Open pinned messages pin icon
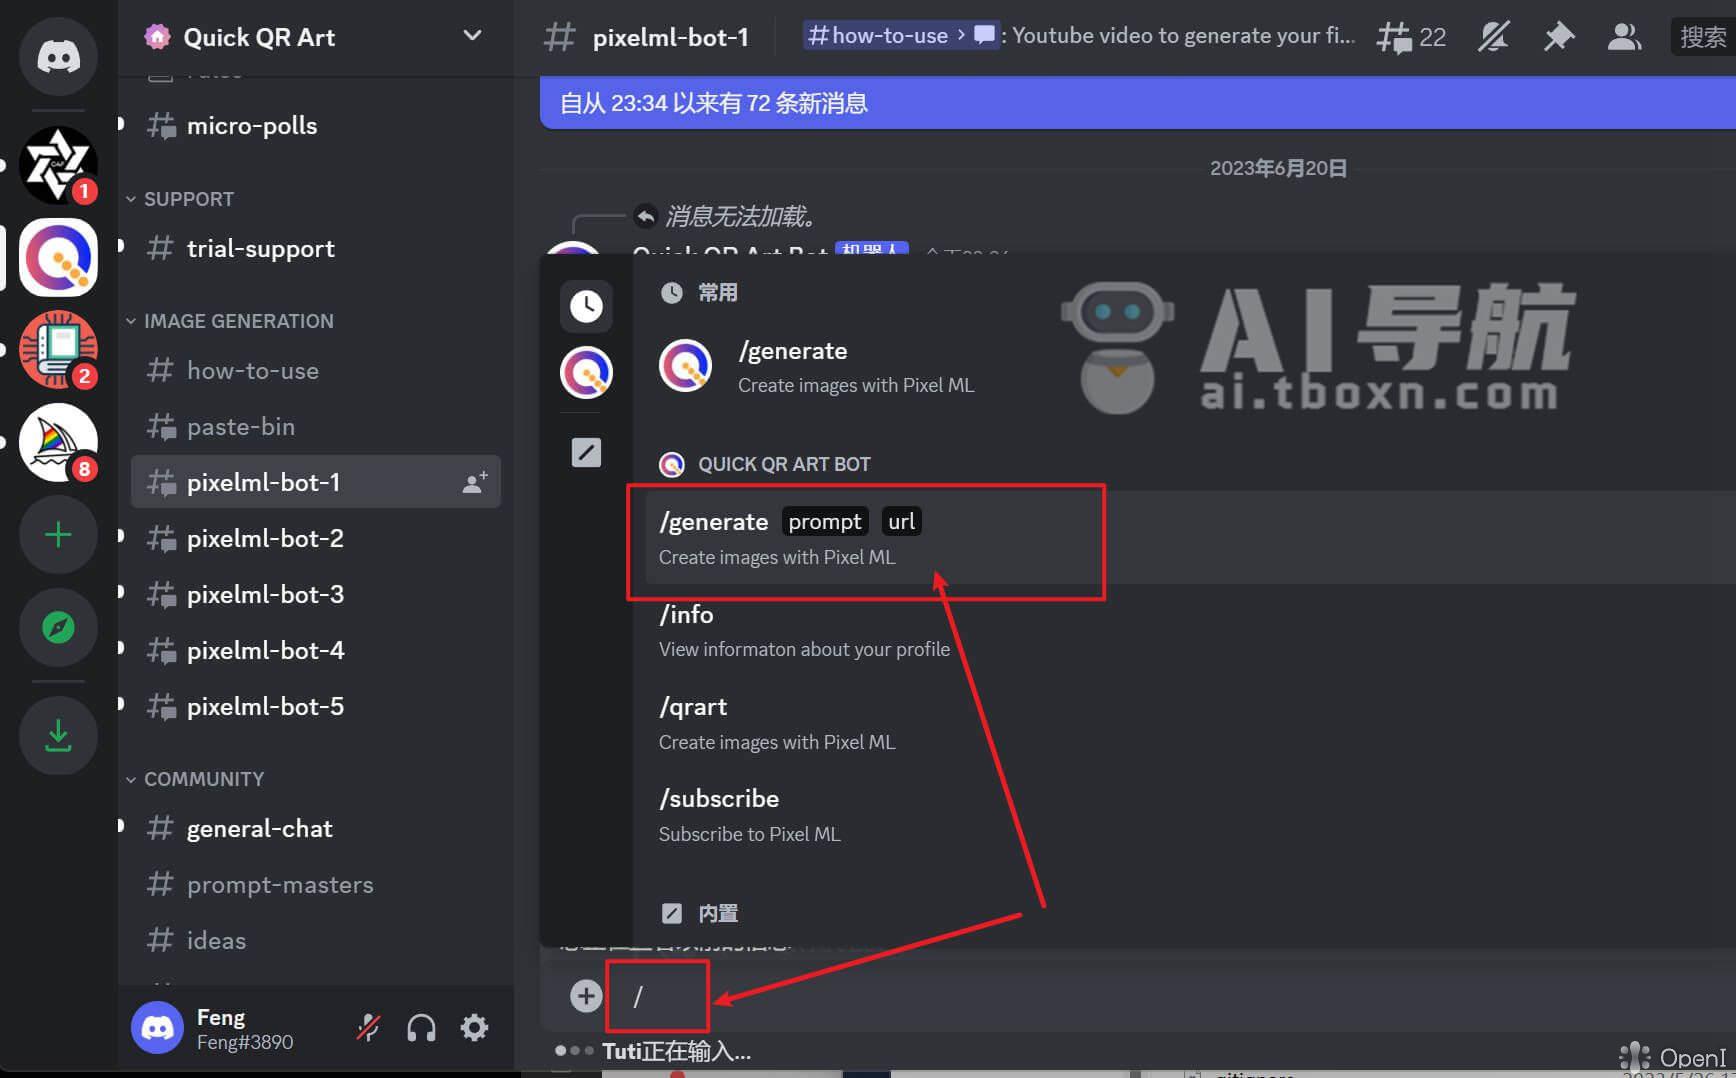Screen dimensions: 1736x1078 pos(1558,38)
